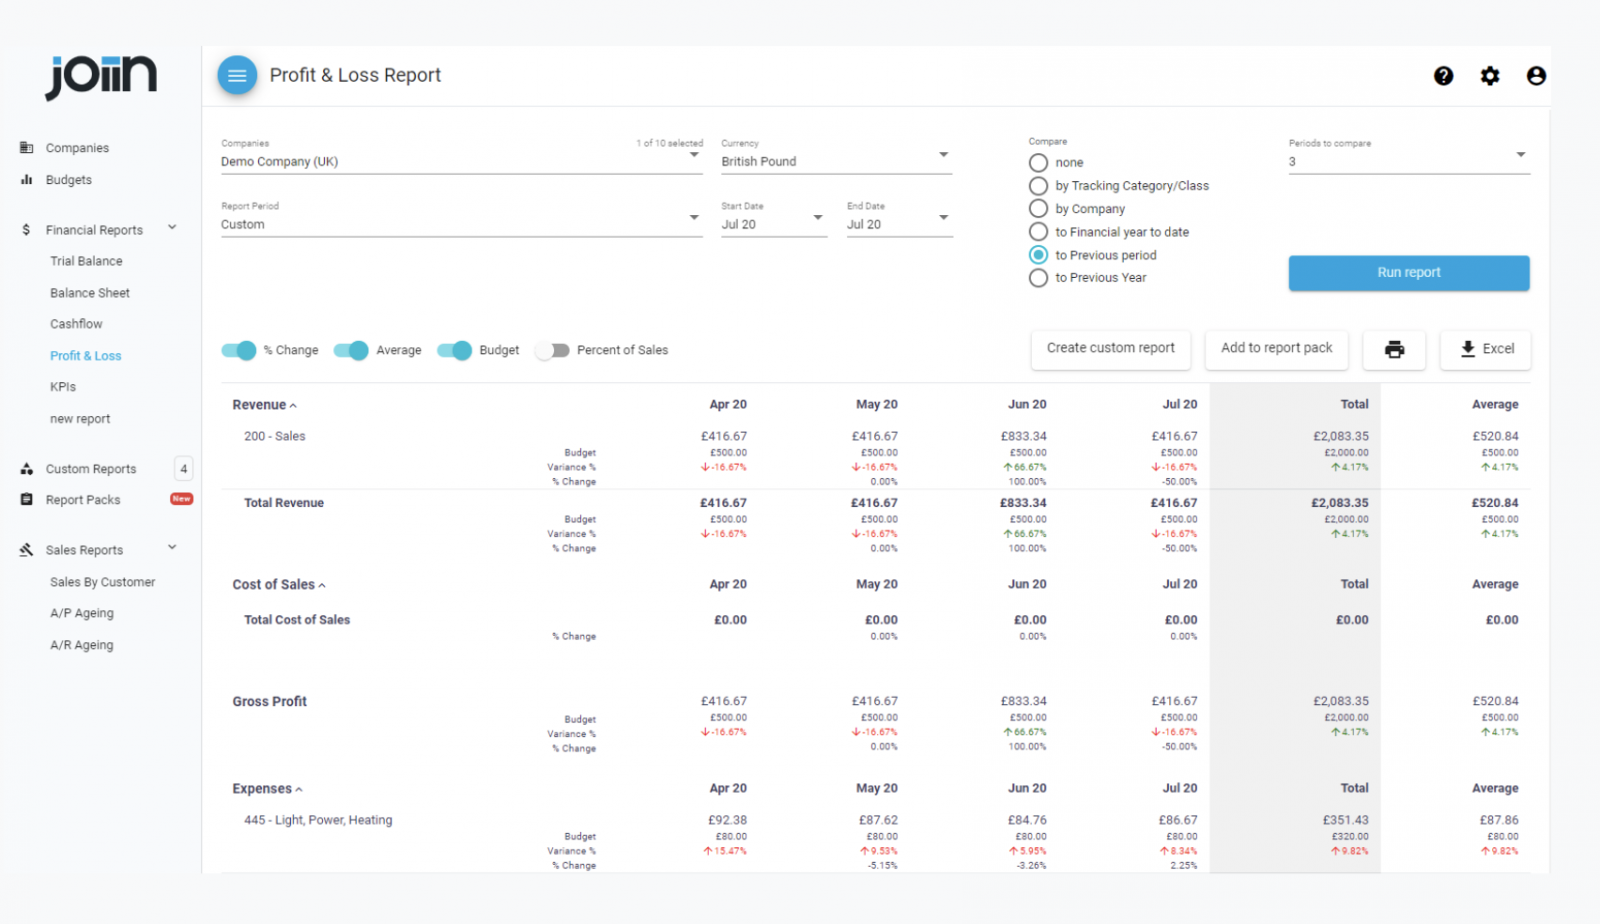1600x924 pixels.
Task: Select the Companies icon in the sidebar
Action: [x=25, y=147]
